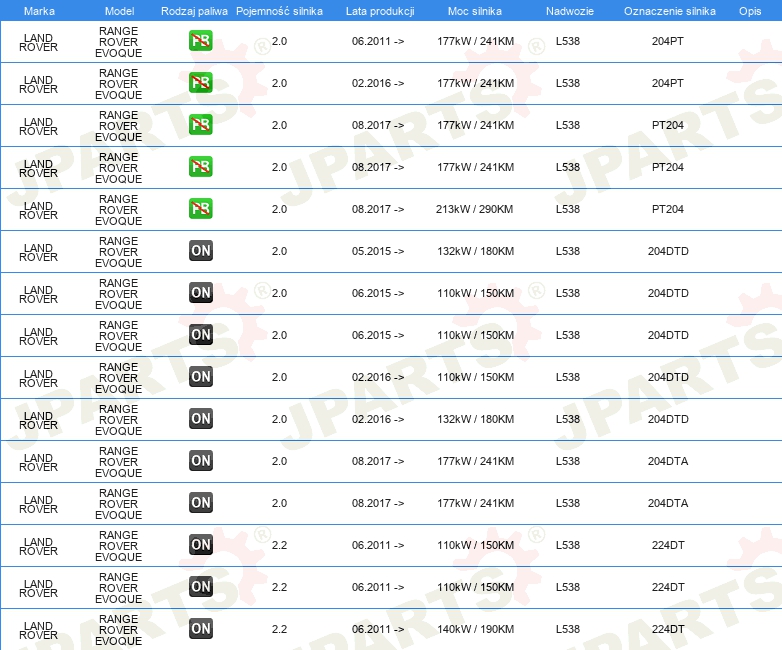
Task: Click the 213kW / 290KM power cell
Action: click(x=474, y=209)
